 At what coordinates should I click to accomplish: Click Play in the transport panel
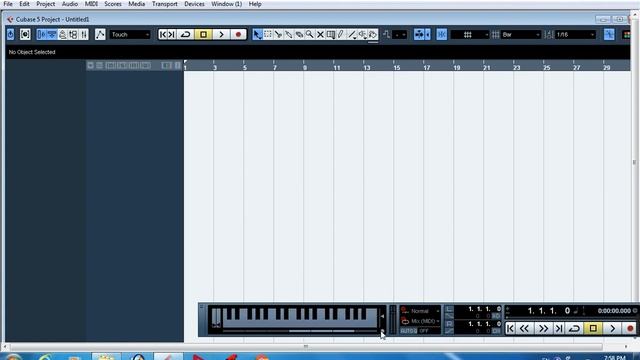click(x=612, y=328)
